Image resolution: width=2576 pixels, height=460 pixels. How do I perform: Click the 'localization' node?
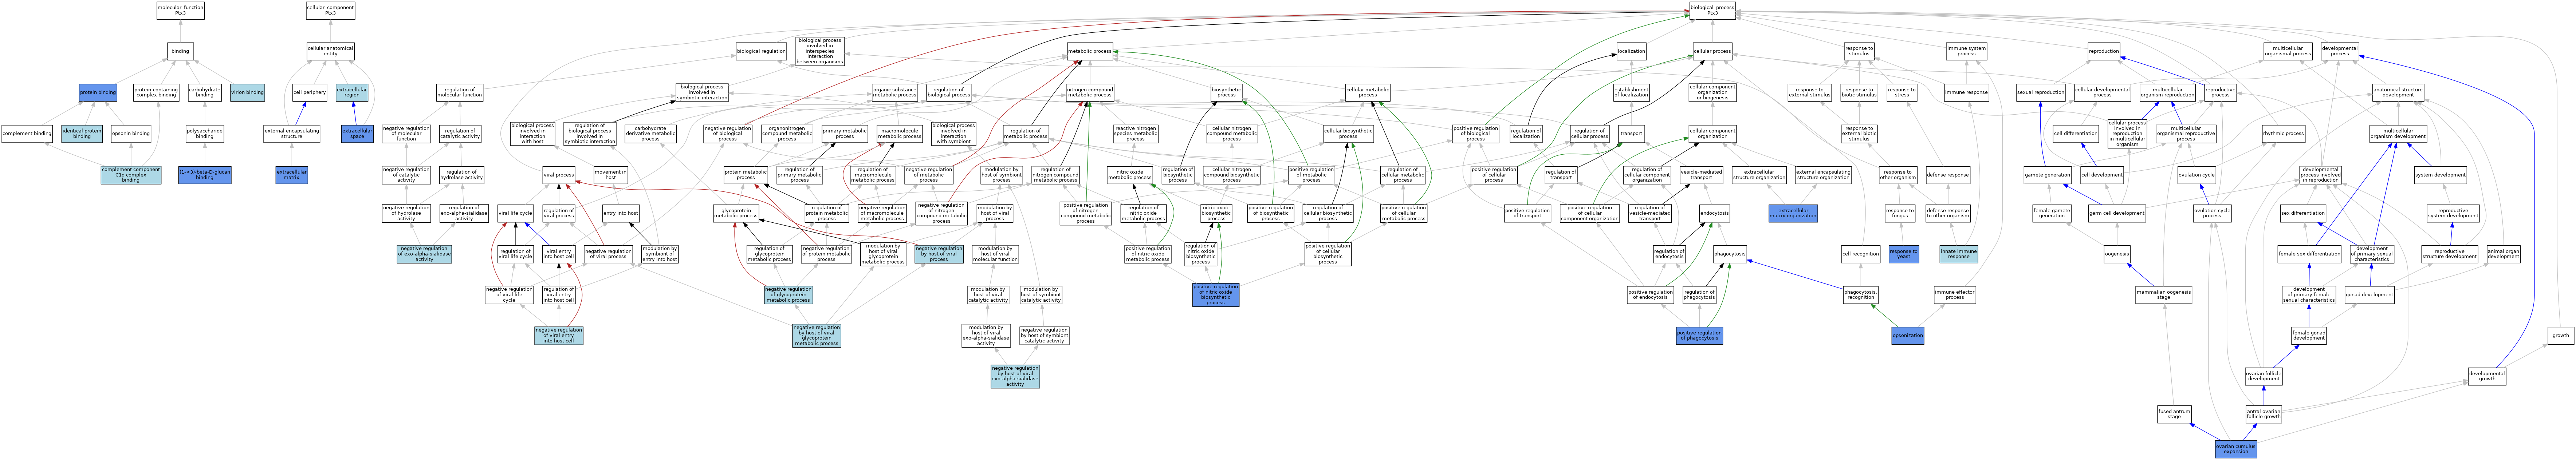click(x=1631, y=51)
